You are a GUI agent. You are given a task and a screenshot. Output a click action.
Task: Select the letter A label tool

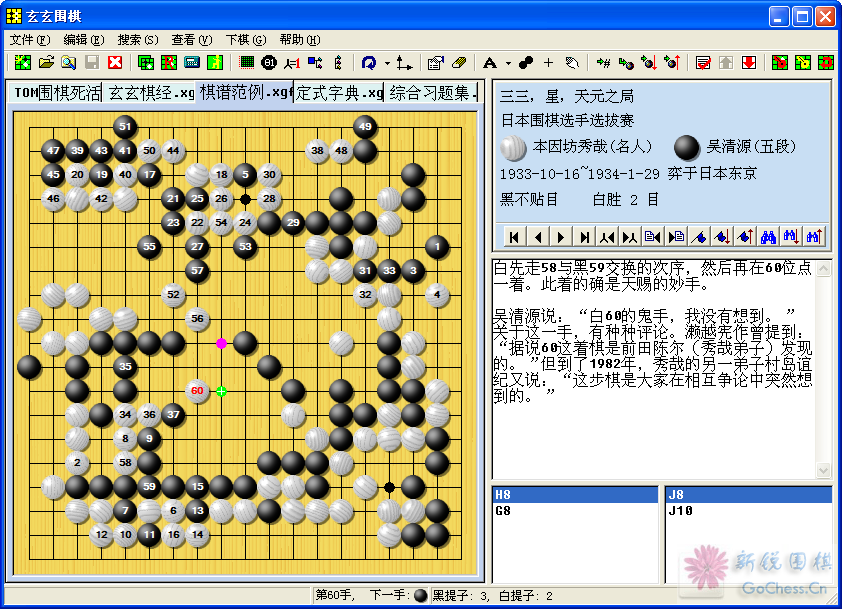coord(489,62)
